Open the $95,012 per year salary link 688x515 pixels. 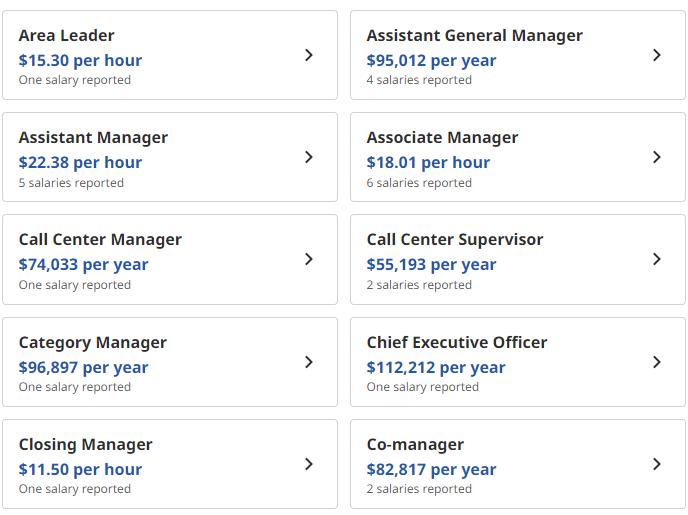431,61
